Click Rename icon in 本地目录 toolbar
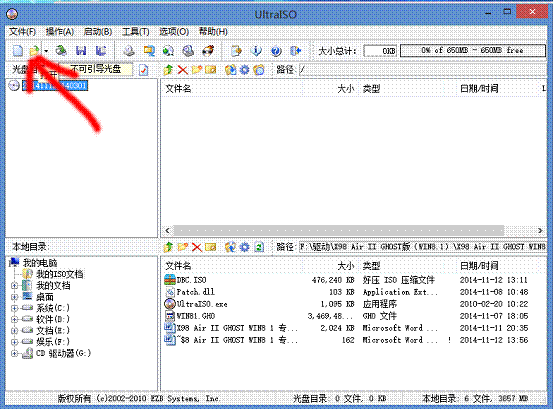The width and height of the screenshot is (554, 410). pos(211,247)
